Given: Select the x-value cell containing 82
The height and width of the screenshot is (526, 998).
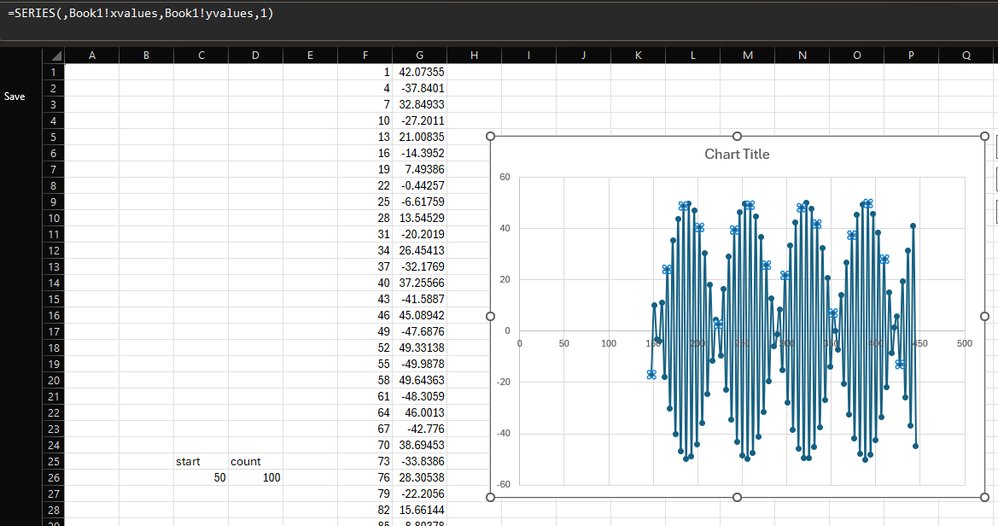Looking at the screenshot, I should click(365, 510).
